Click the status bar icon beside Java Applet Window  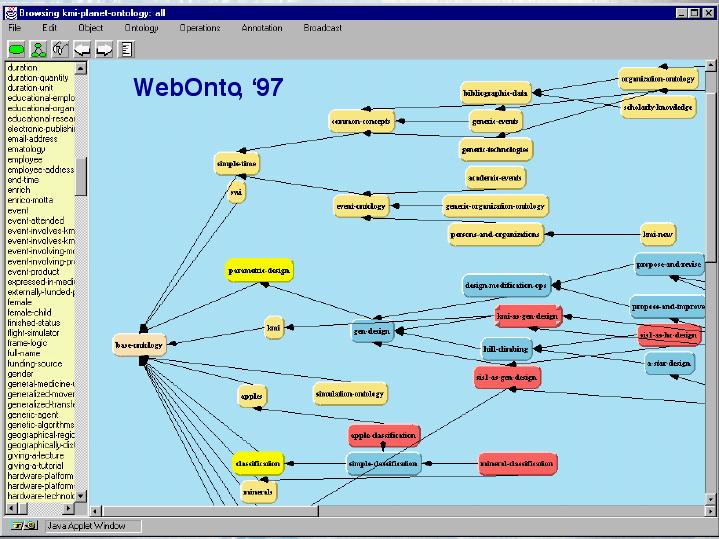click(24, 526)
